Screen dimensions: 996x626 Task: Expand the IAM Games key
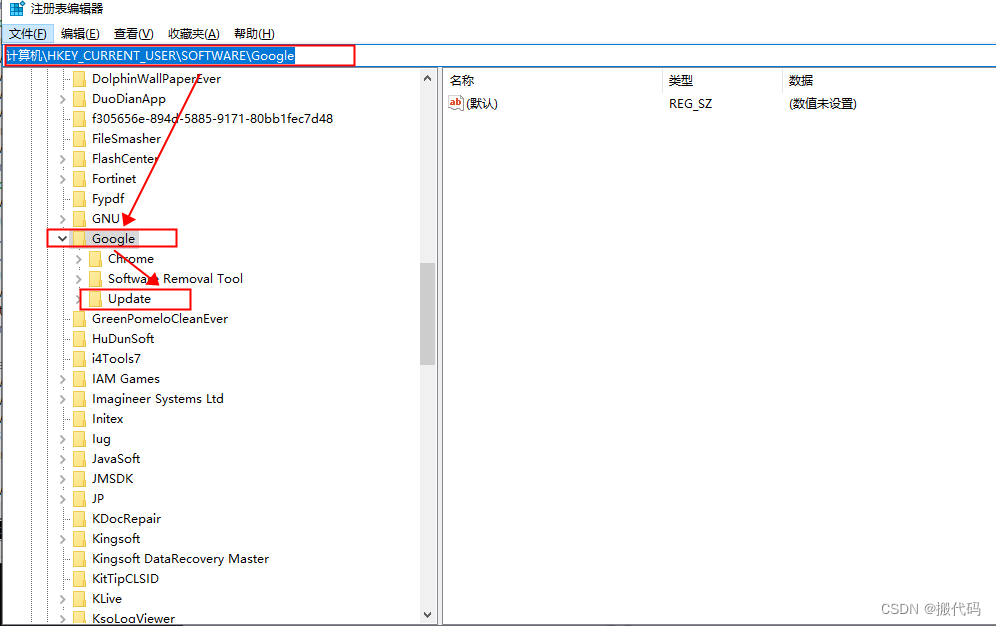pyautogui.click(x=62, y=379)
